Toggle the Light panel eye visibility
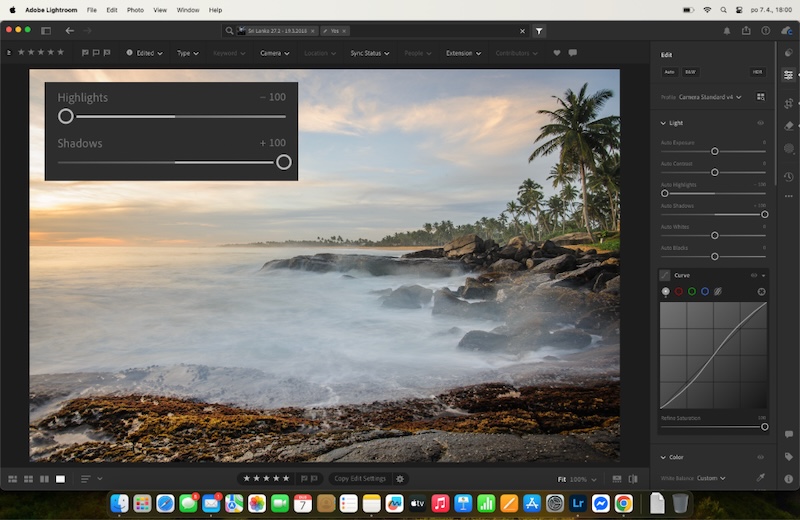 click(x=760, y=123)
